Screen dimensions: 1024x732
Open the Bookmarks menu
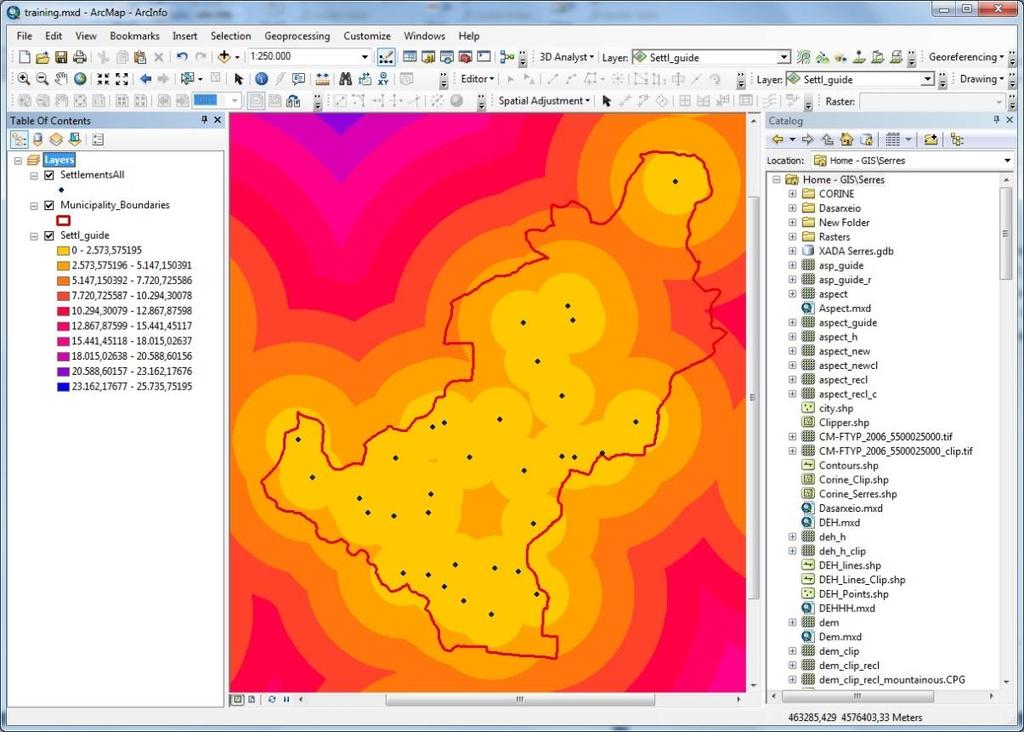pos(135,36)
